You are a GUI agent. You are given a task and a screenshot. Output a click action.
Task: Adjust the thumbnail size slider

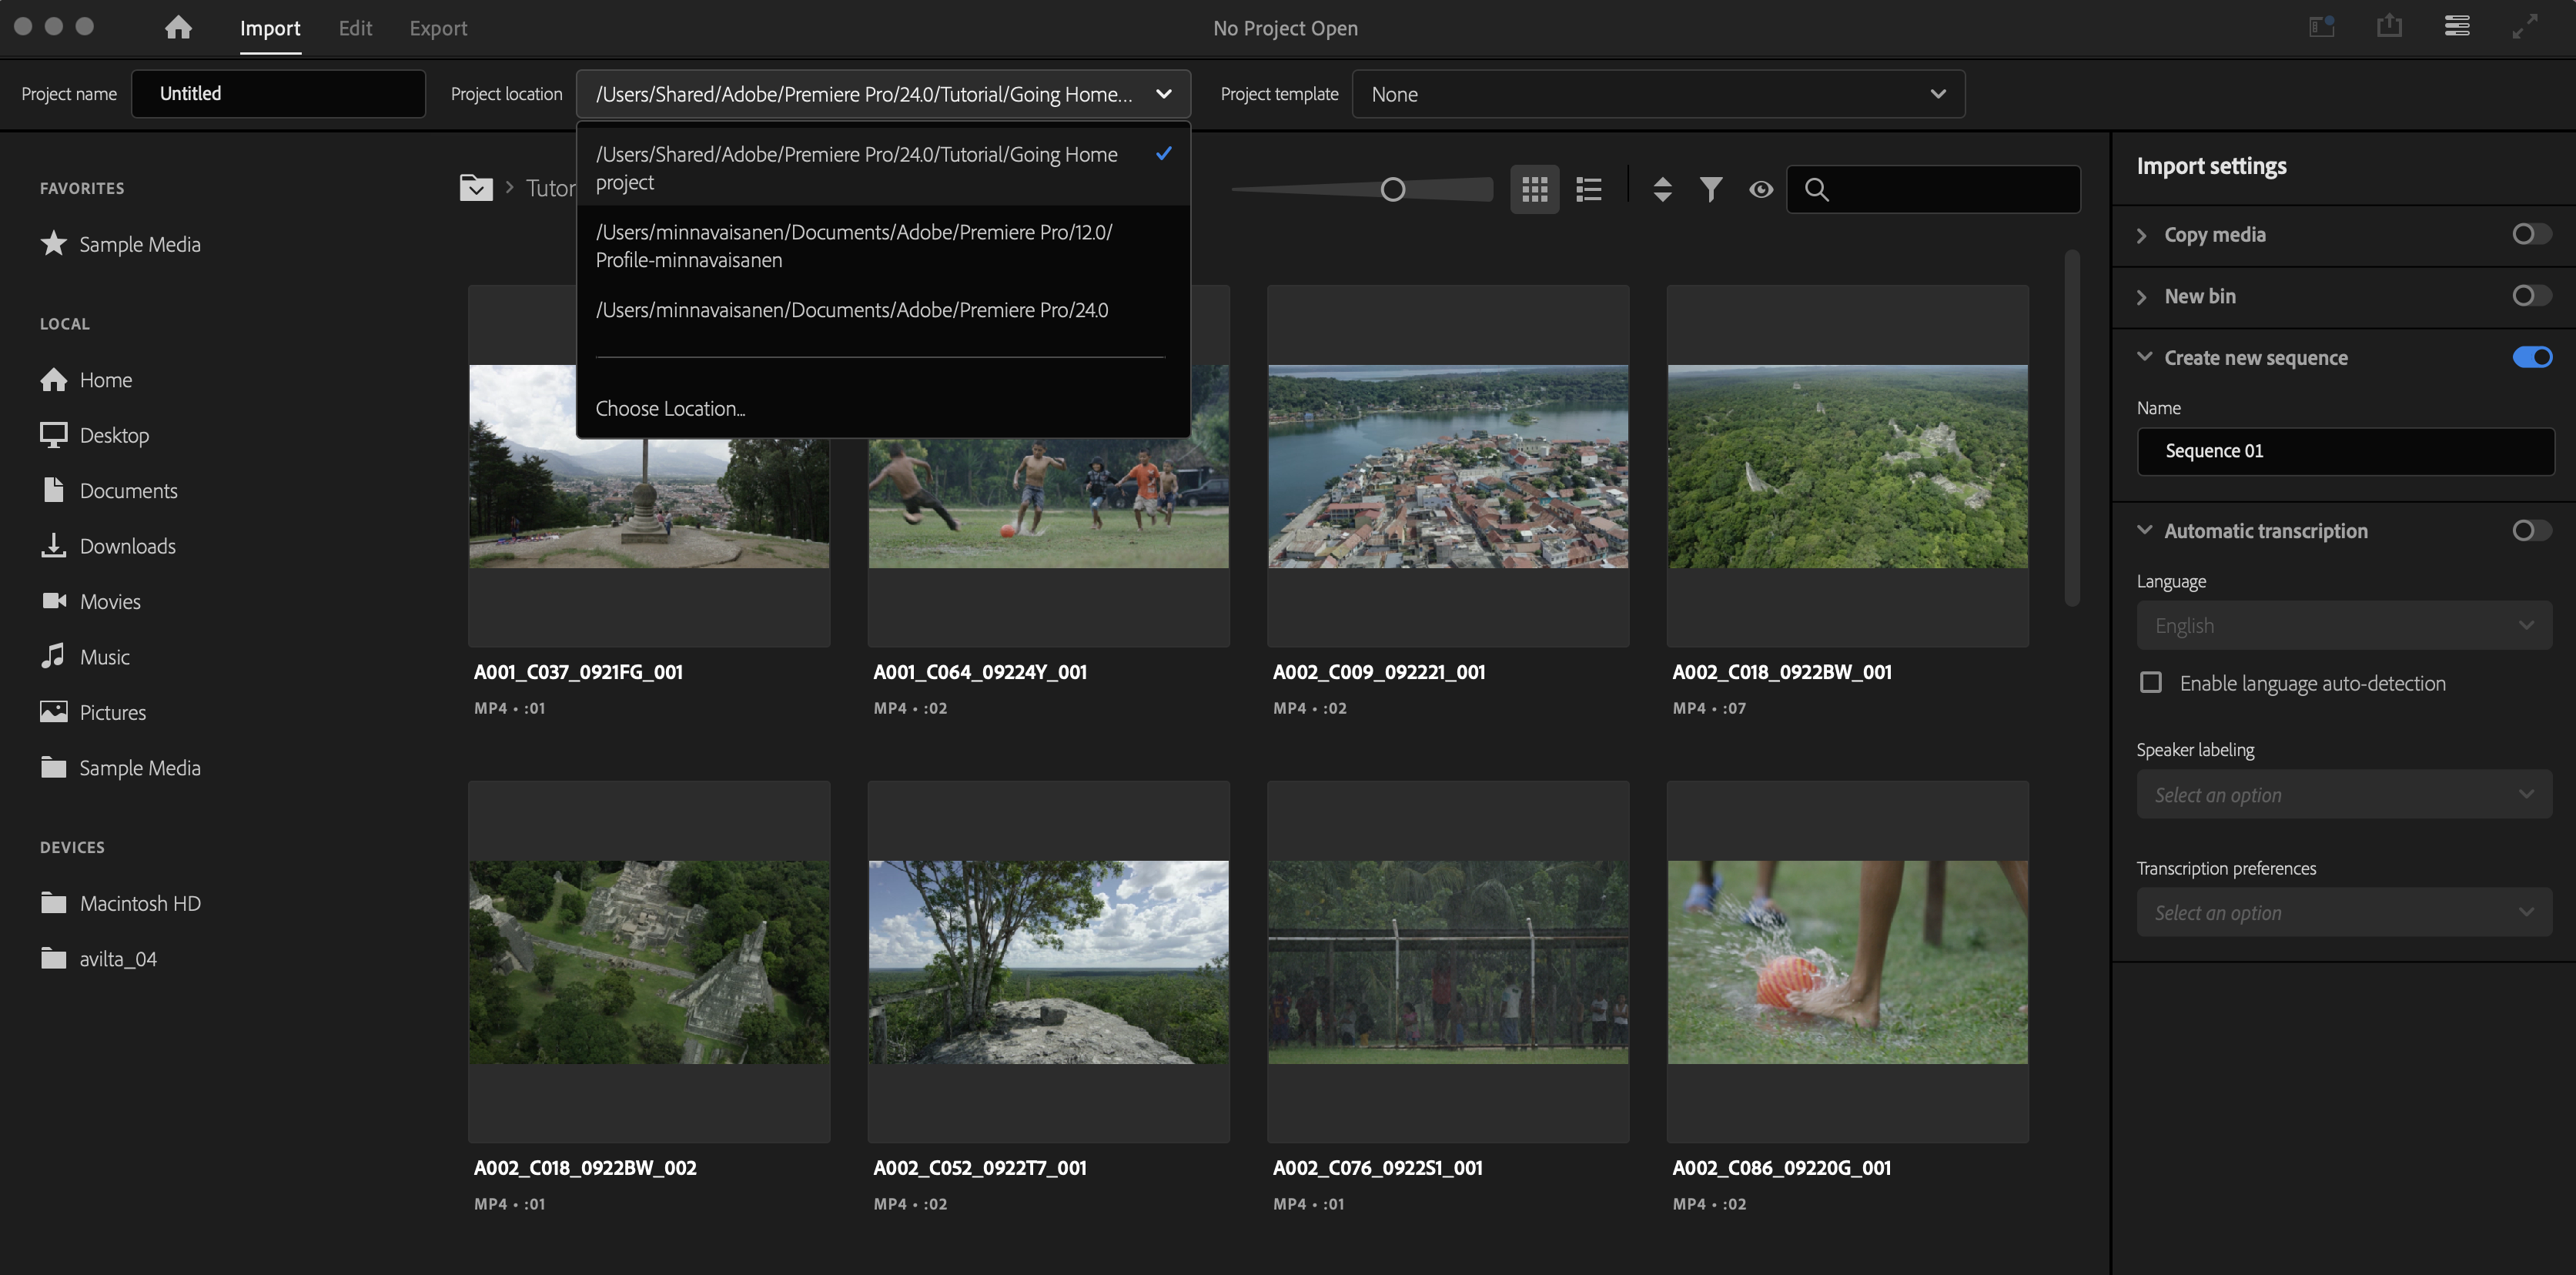click(x=1393, y=189)
